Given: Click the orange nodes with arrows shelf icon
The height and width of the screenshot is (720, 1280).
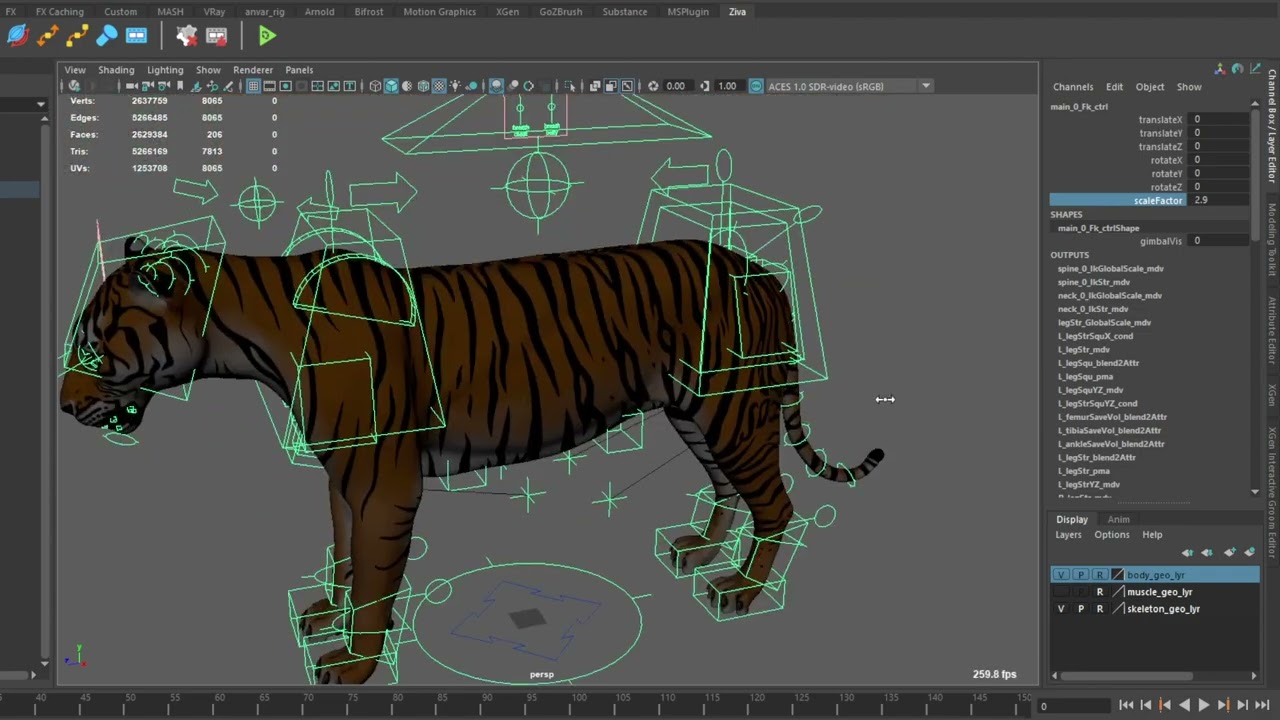Looking at the screenshot, I should point(48,36).
